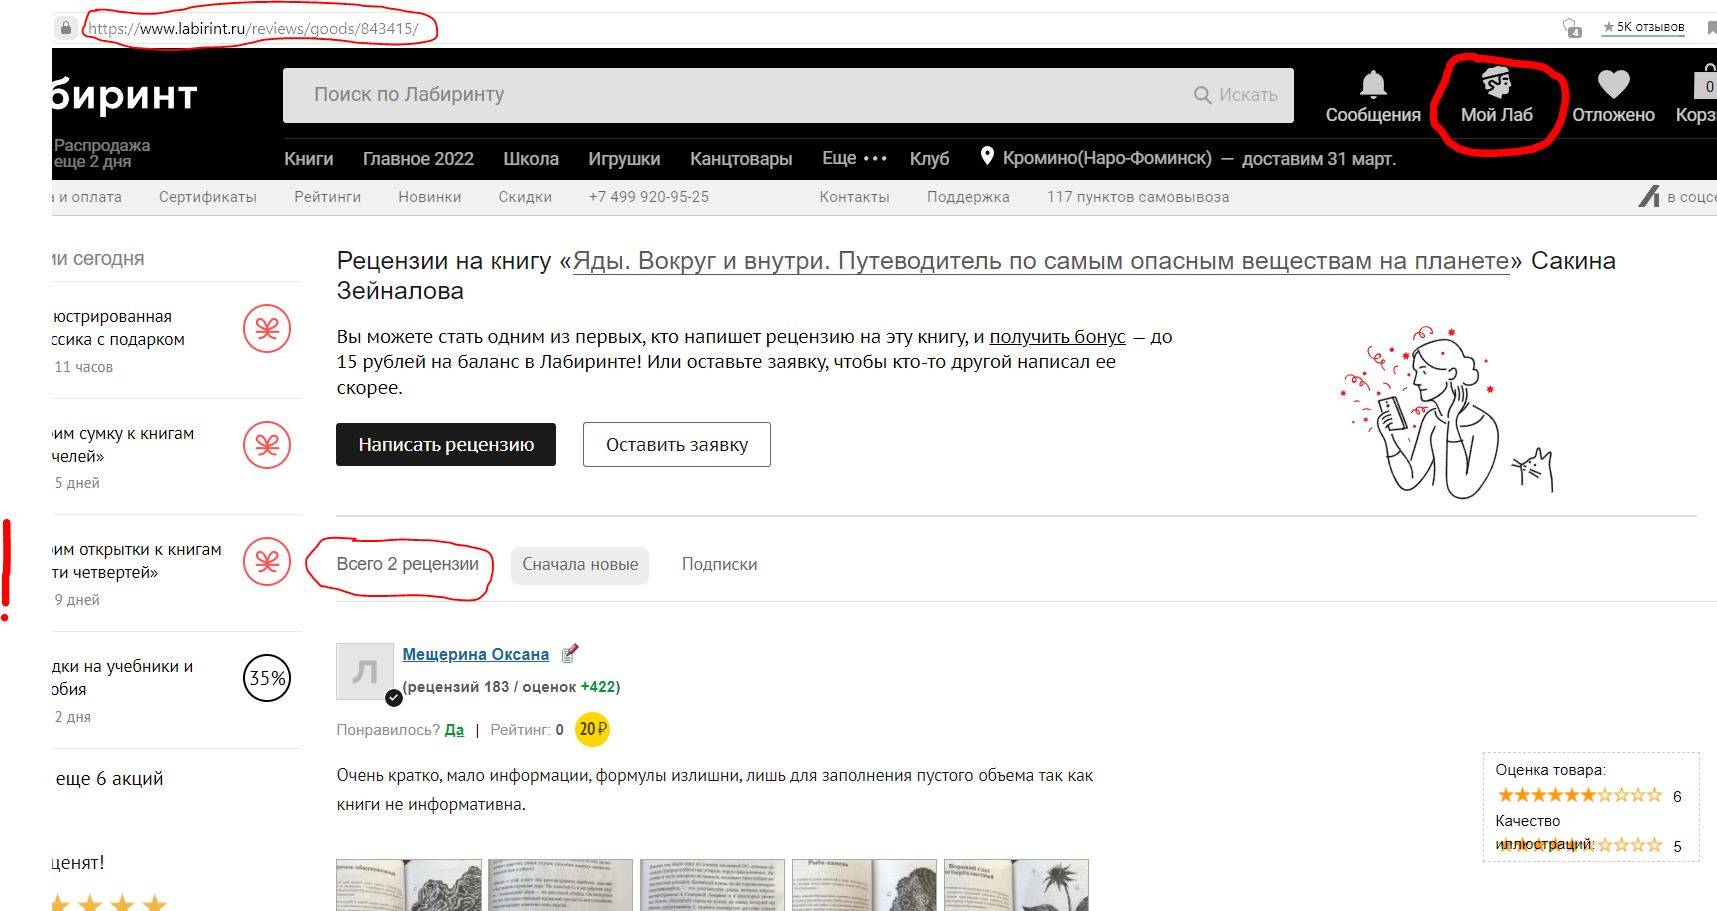Click 117 пунктов самовывоза link
This screenshot has width=1717, height=911.
[x=1138, y=197]
